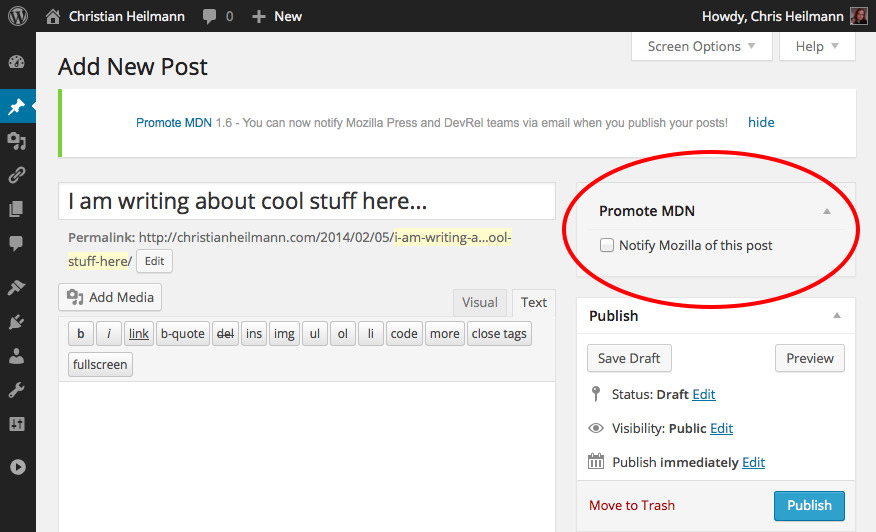
Task: Open Appearance brush icon in sidebar
Action: (x=17, y=287)
